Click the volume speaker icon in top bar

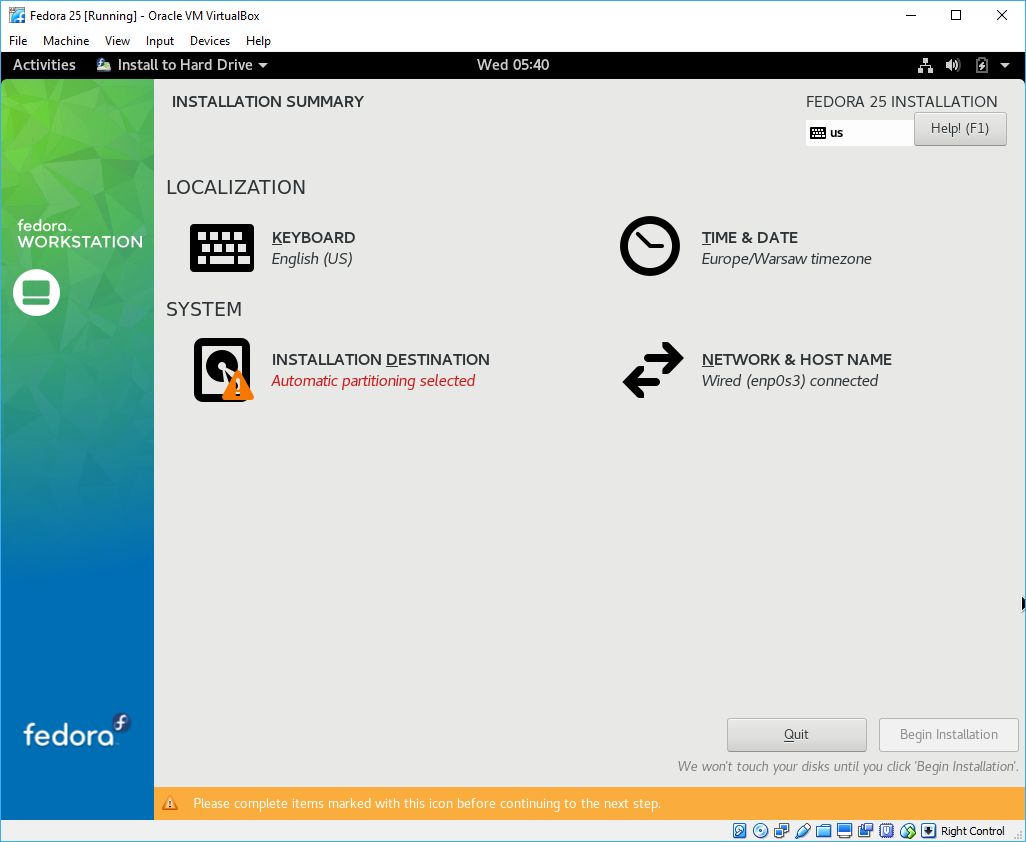953,65
